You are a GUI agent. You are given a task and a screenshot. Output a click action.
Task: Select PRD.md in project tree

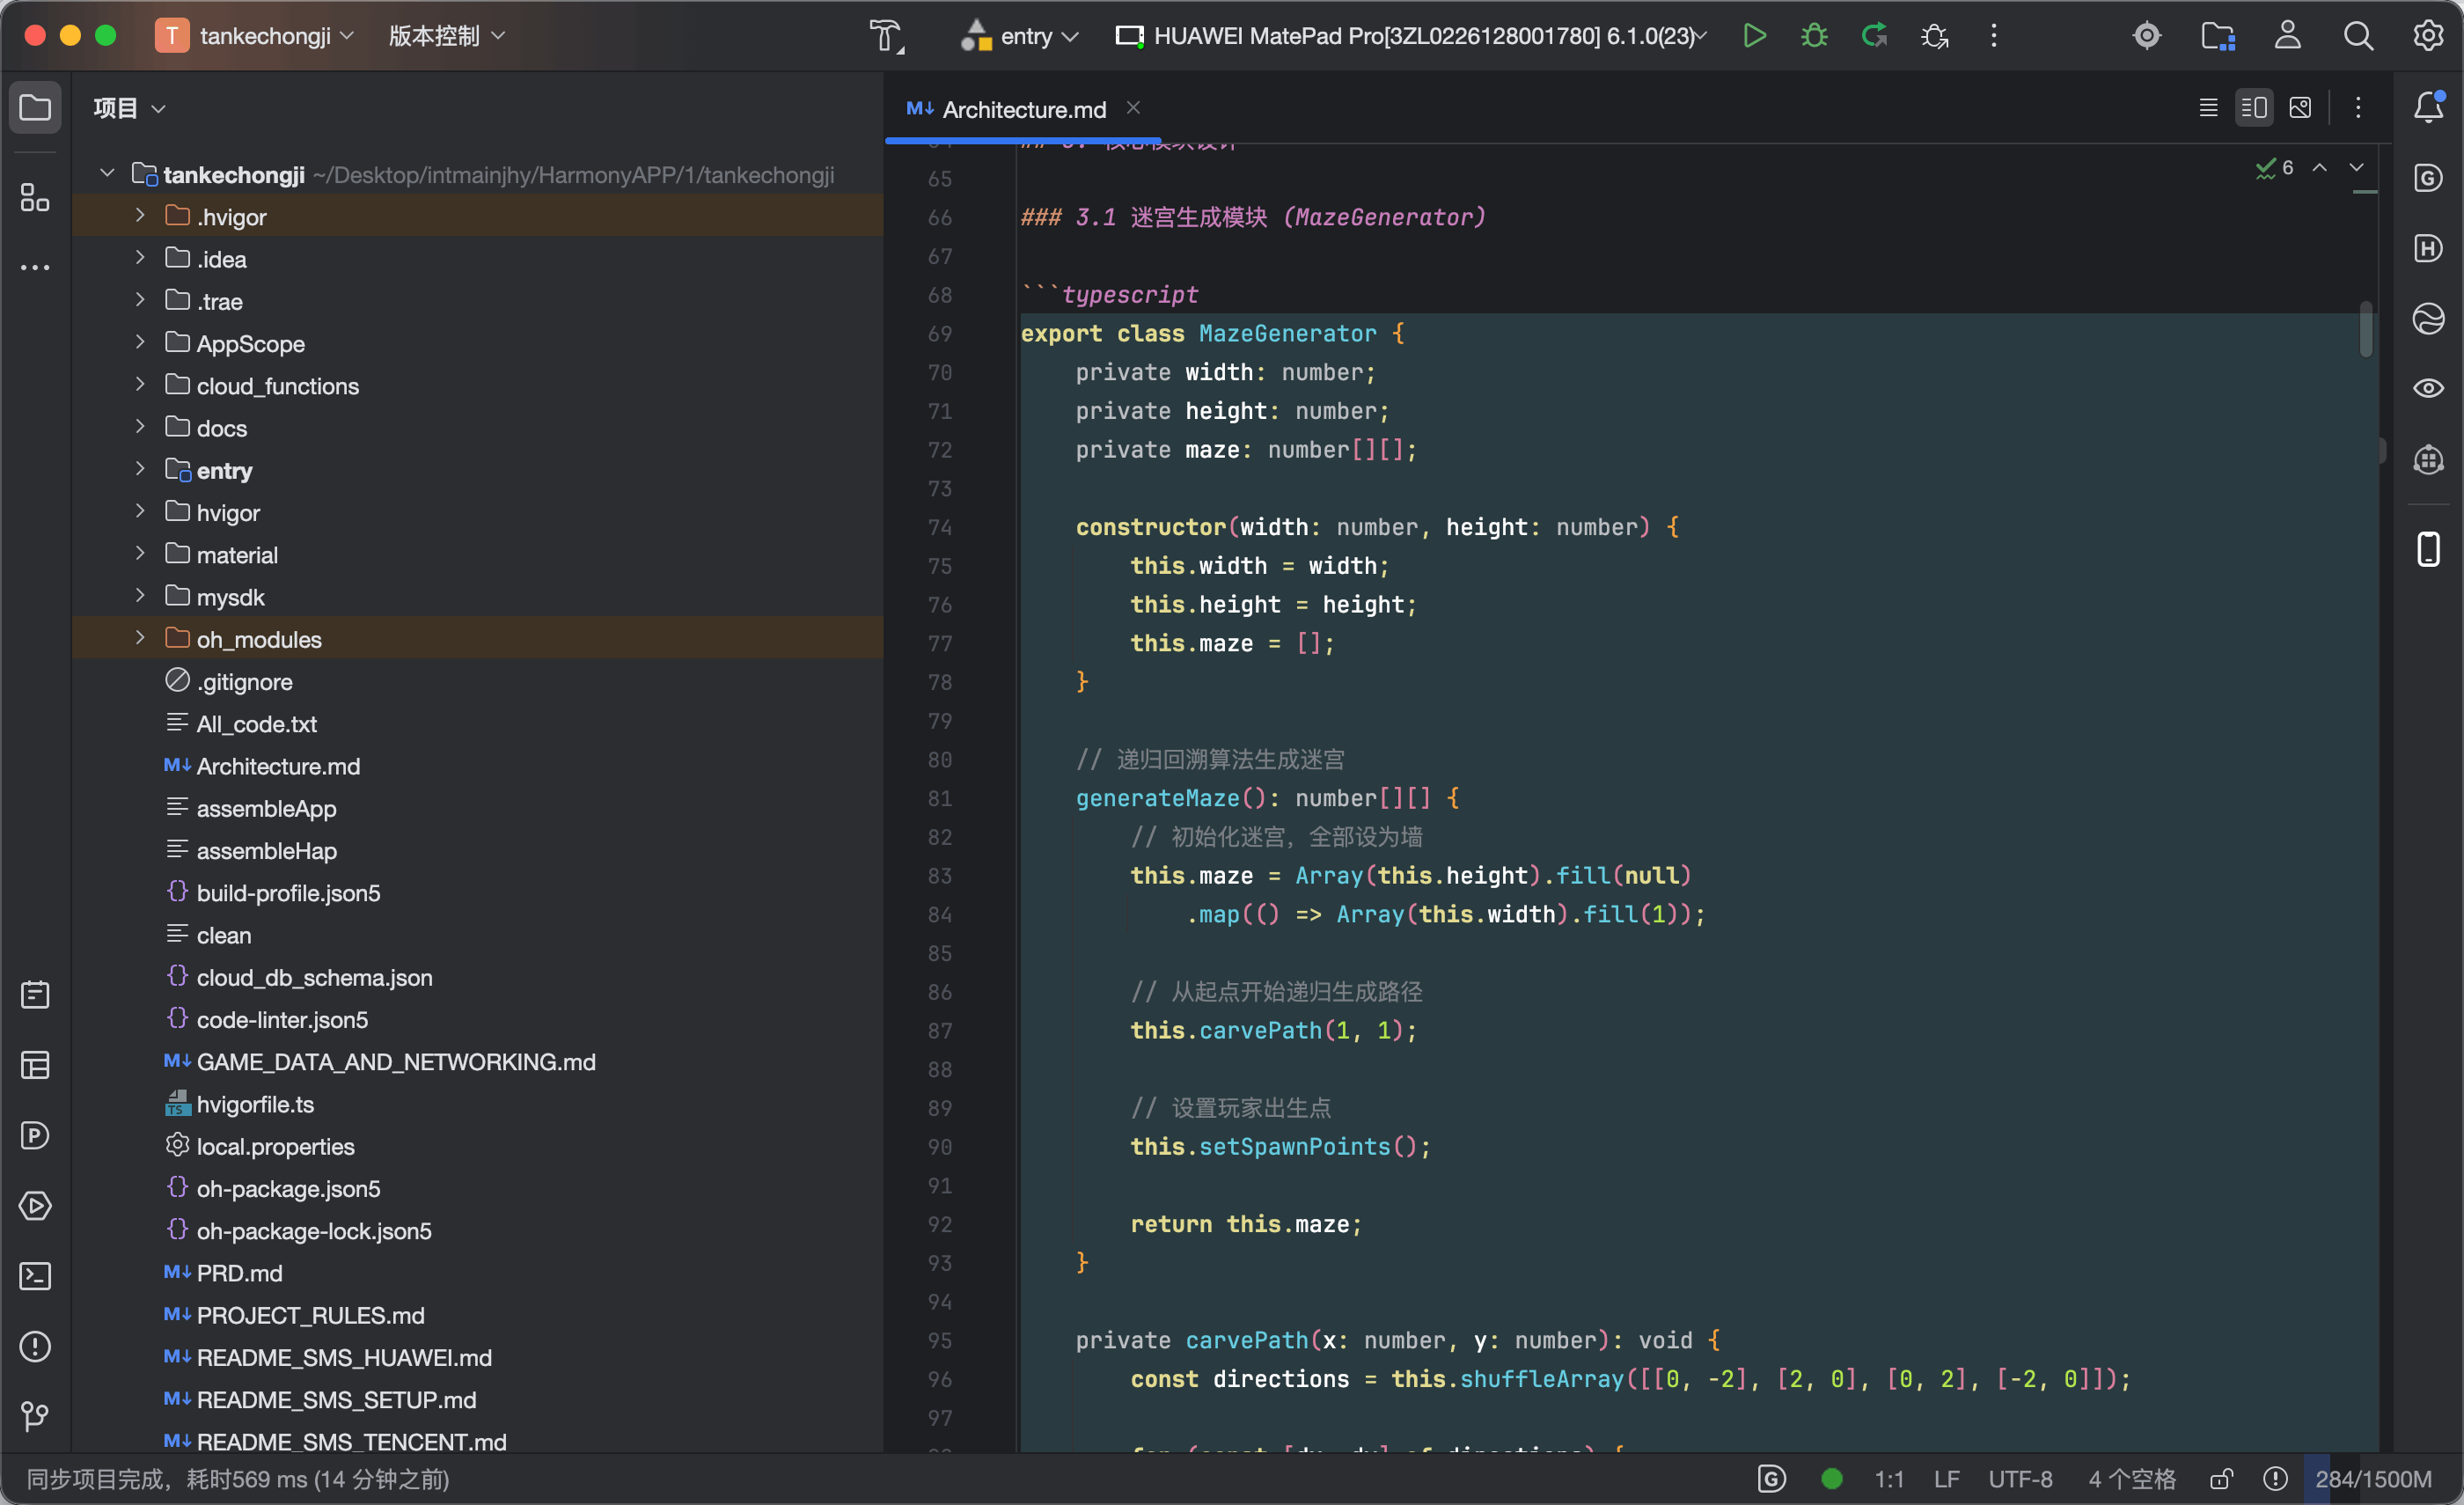point(239,1272)
